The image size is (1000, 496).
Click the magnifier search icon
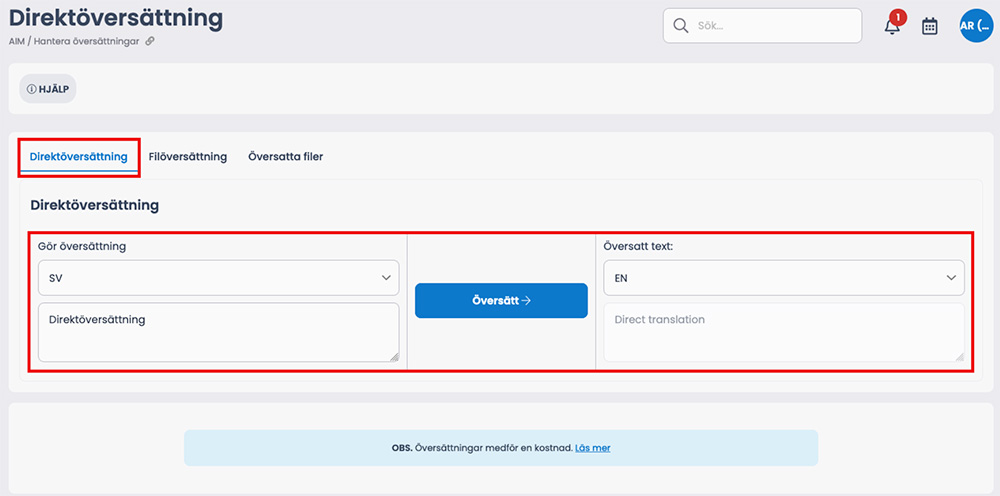[680, 26]
